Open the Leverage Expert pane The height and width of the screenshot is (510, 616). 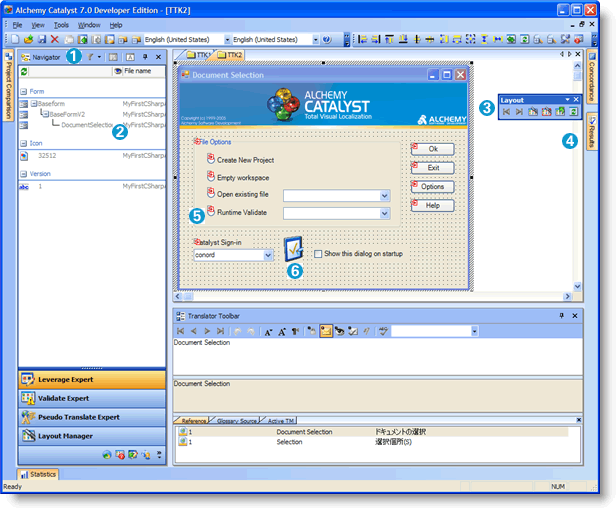pos(92,380)
